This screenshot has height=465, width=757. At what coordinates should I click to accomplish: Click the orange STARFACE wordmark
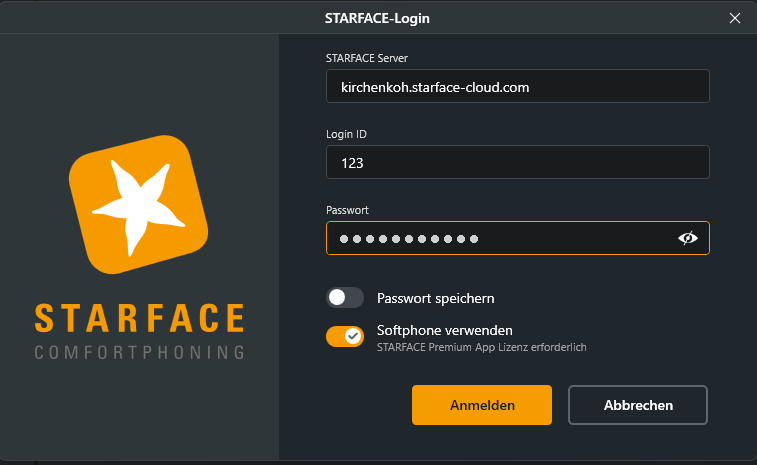tap(140, 318)
